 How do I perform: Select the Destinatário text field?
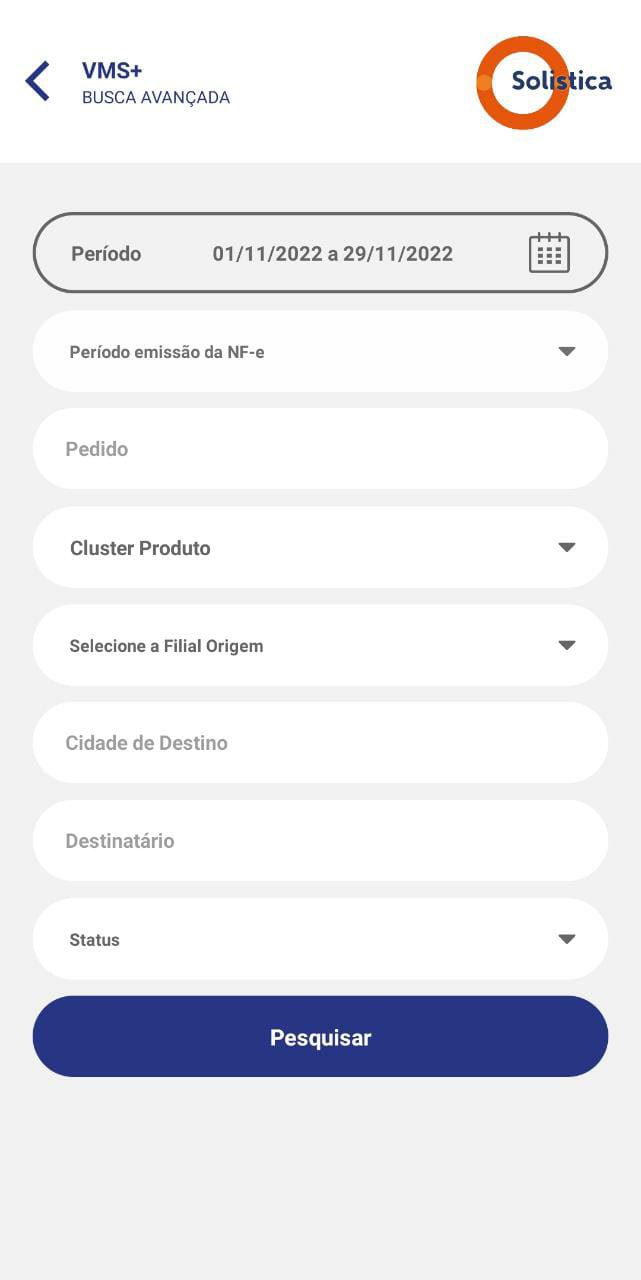pyautogui.click(x=320, y=841)
